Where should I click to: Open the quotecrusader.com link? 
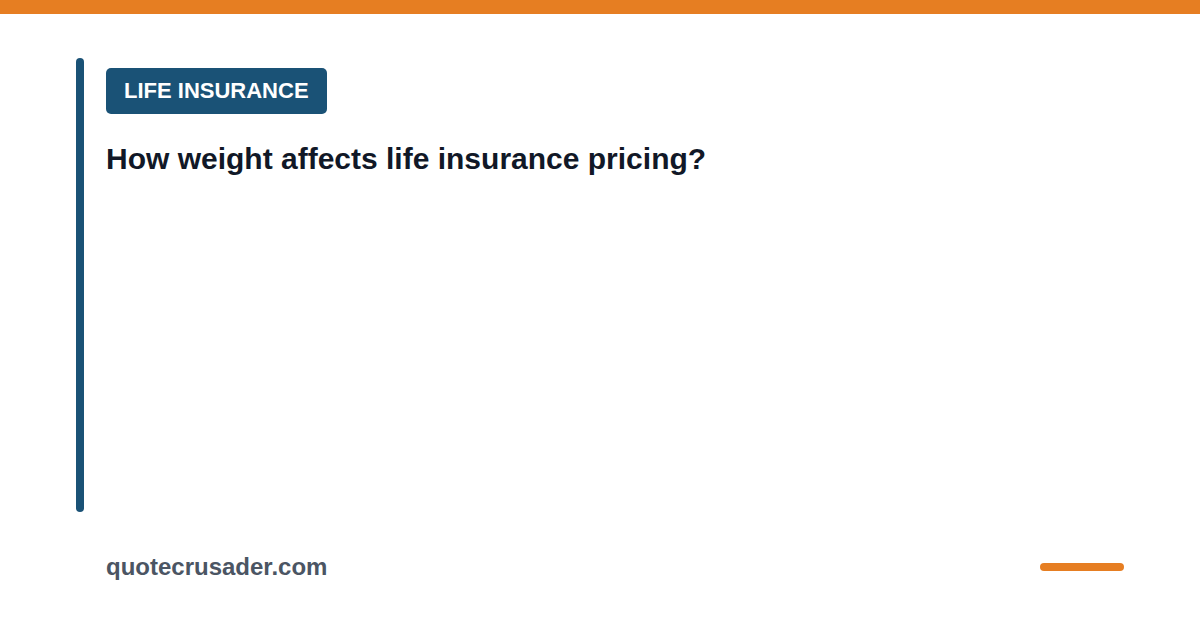click(x=216, y=567)
